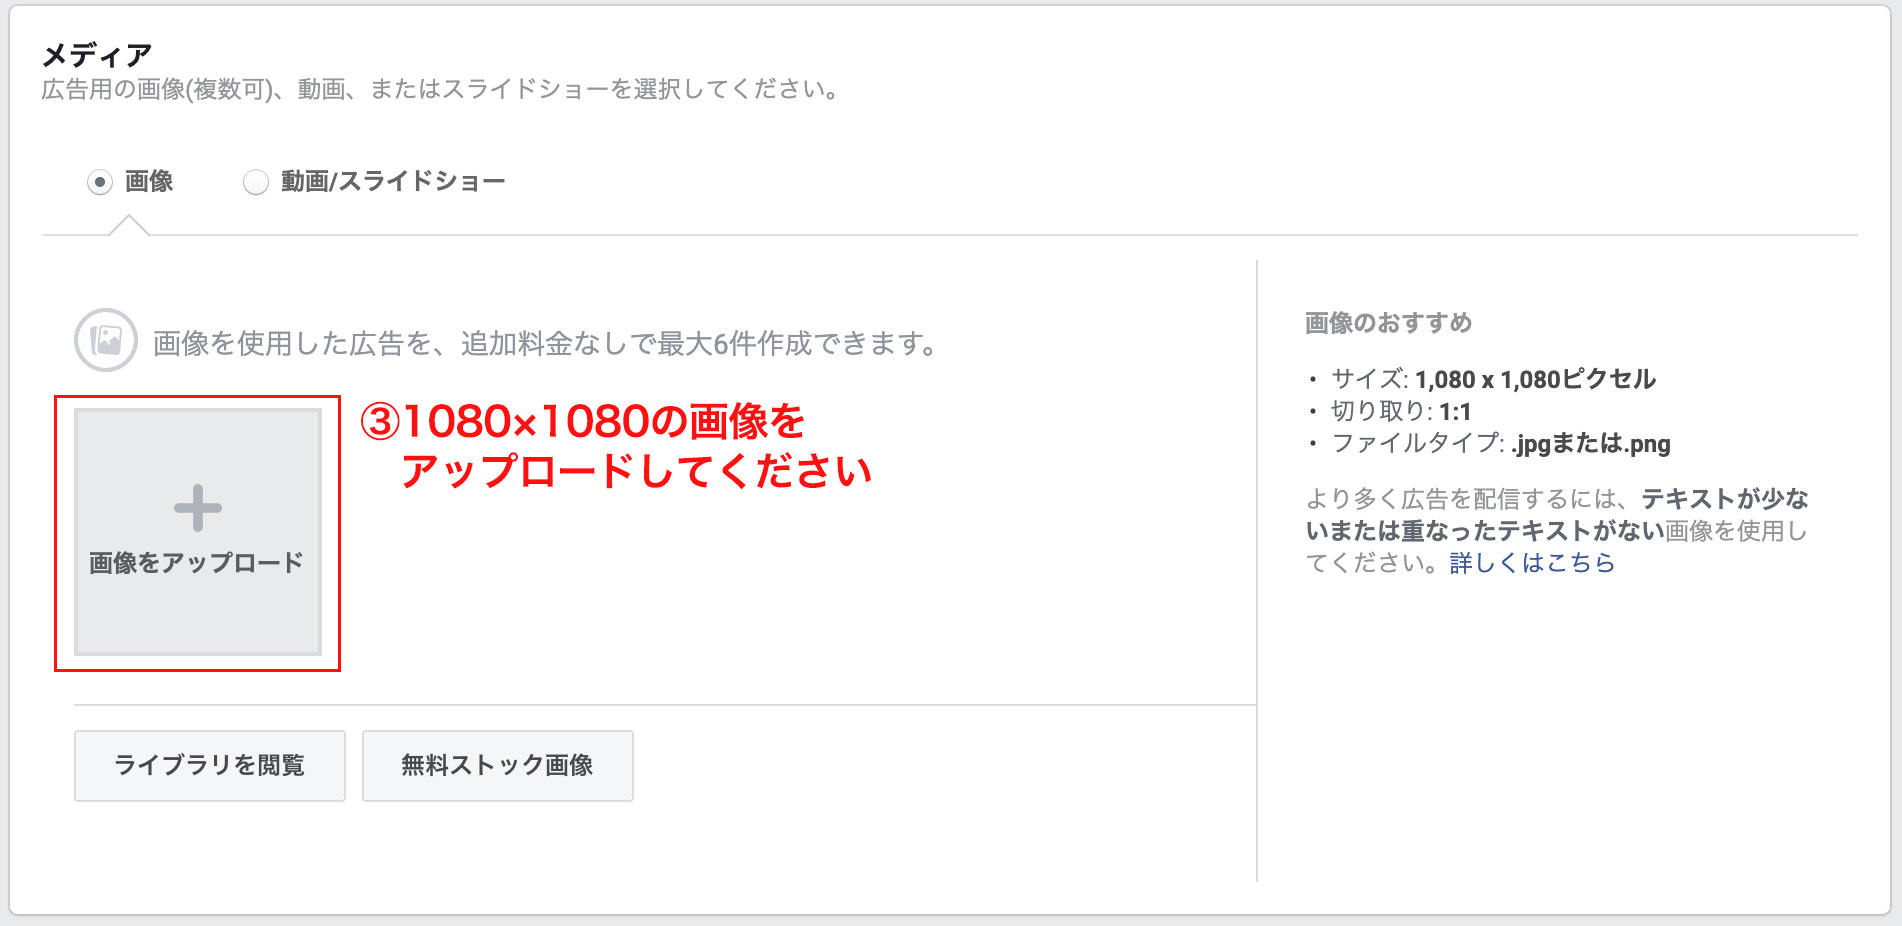Click the red ③1080×1080の画像を annotation text

pos(583,422)
